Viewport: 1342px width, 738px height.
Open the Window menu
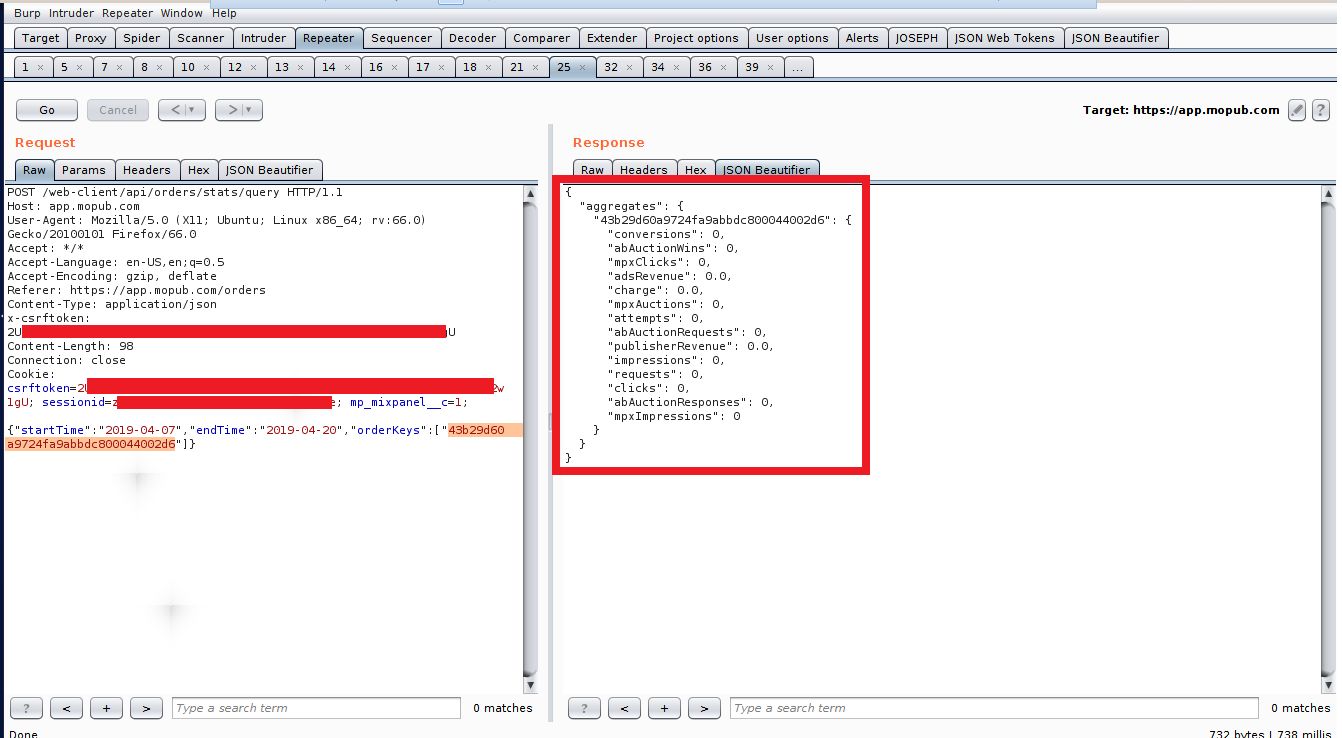[x=182, y=13]
